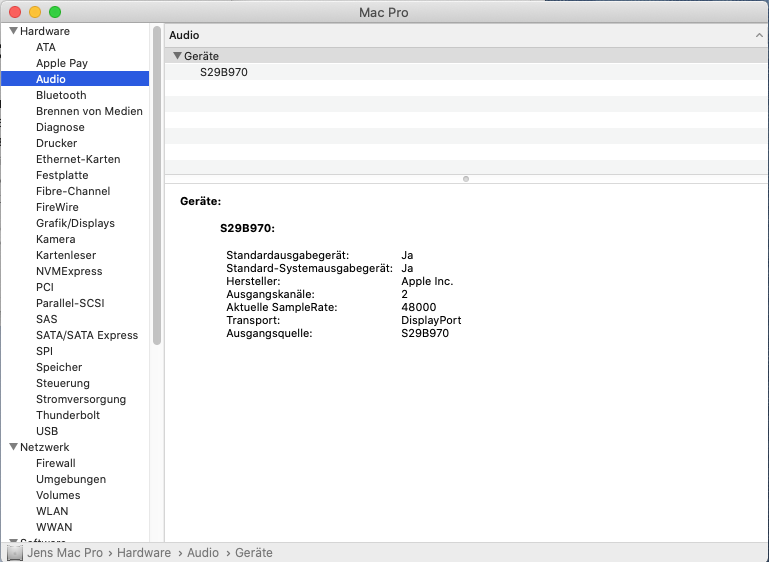769x562 pixels.
Task: Select Steuerung in the sidebar
Action: [63, 383]
